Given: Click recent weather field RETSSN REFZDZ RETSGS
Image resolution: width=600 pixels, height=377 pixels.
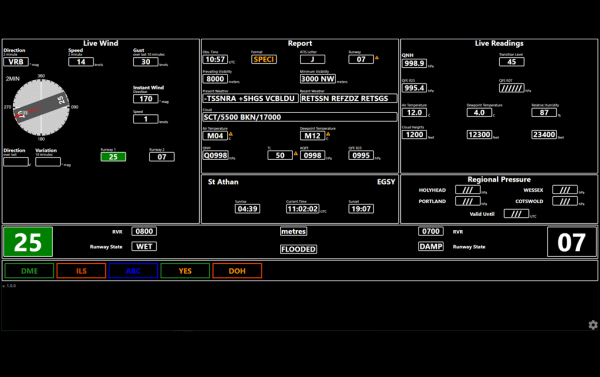Looking at the screenshot, I should coord(349,98).
